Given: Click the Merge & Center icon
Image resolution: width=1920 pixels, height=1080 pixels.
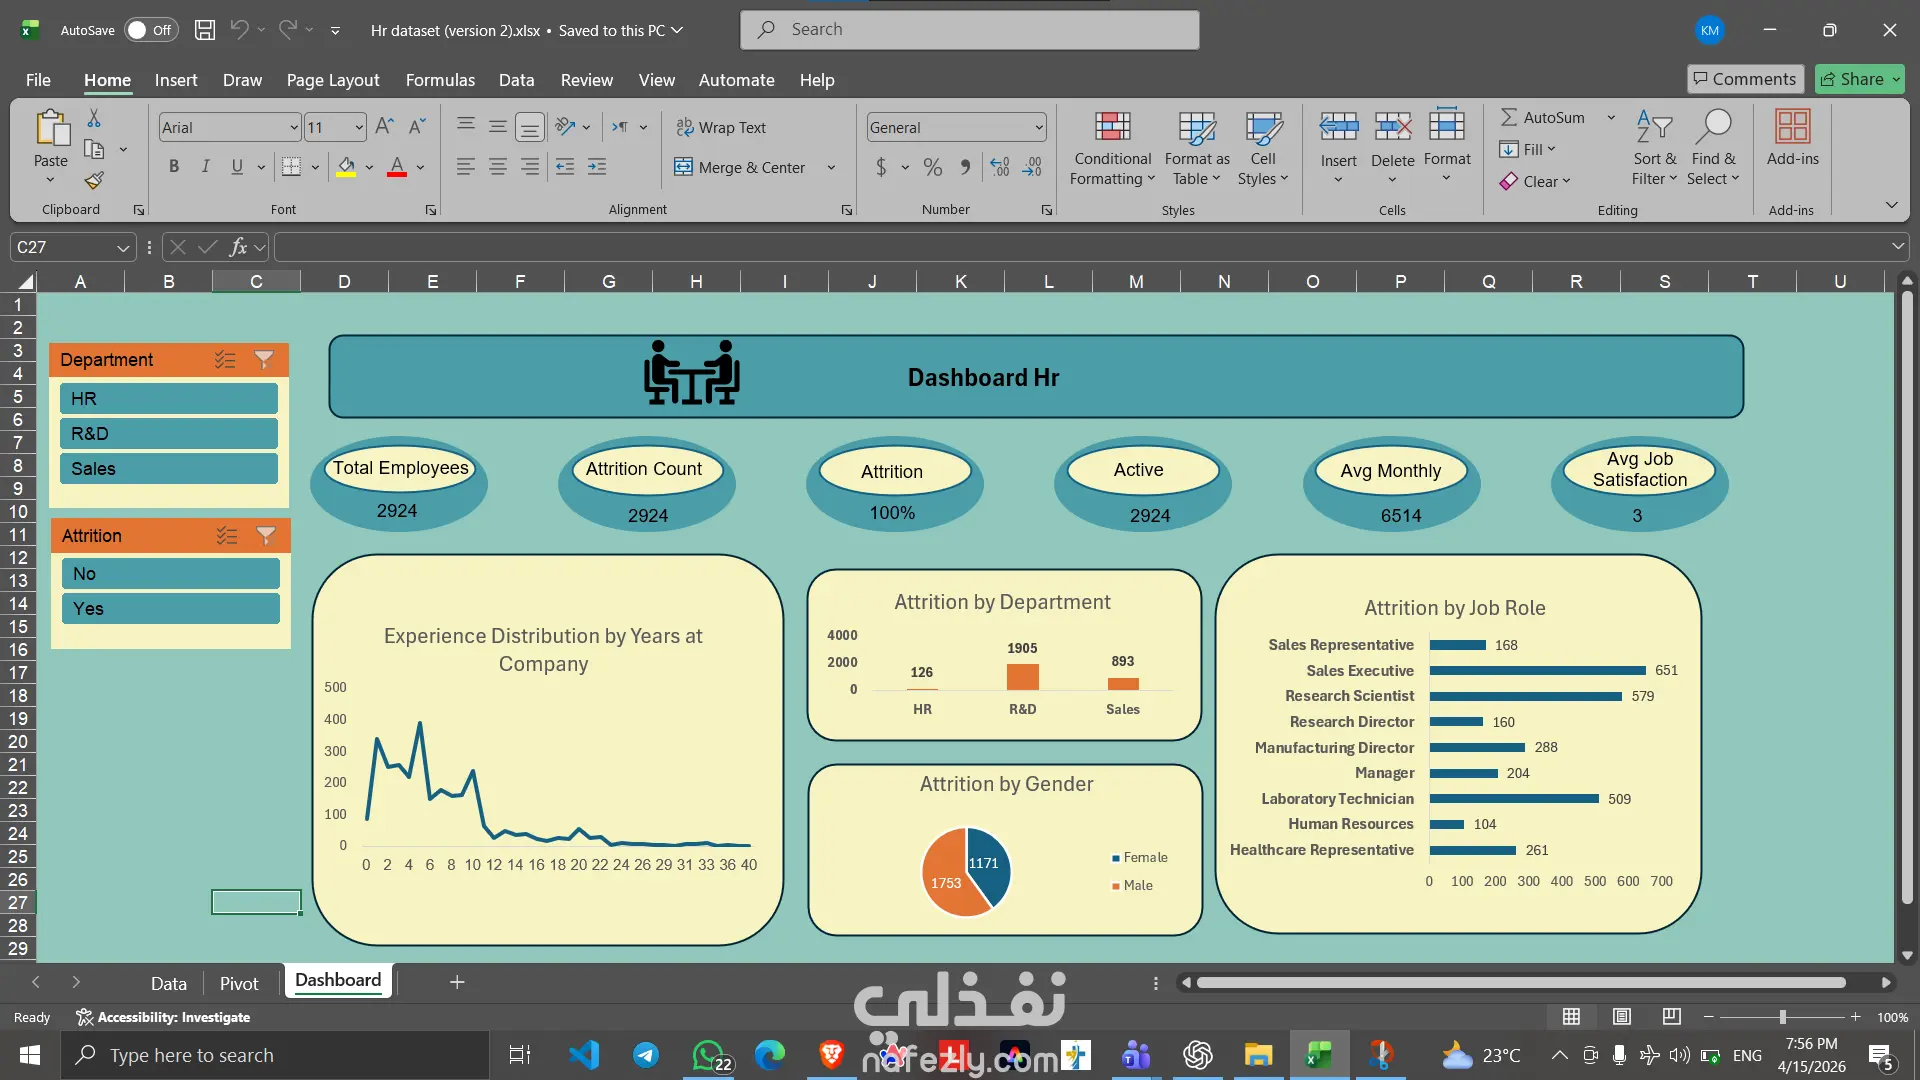Looking at the screenshot, I should click(x=683, y=167).
